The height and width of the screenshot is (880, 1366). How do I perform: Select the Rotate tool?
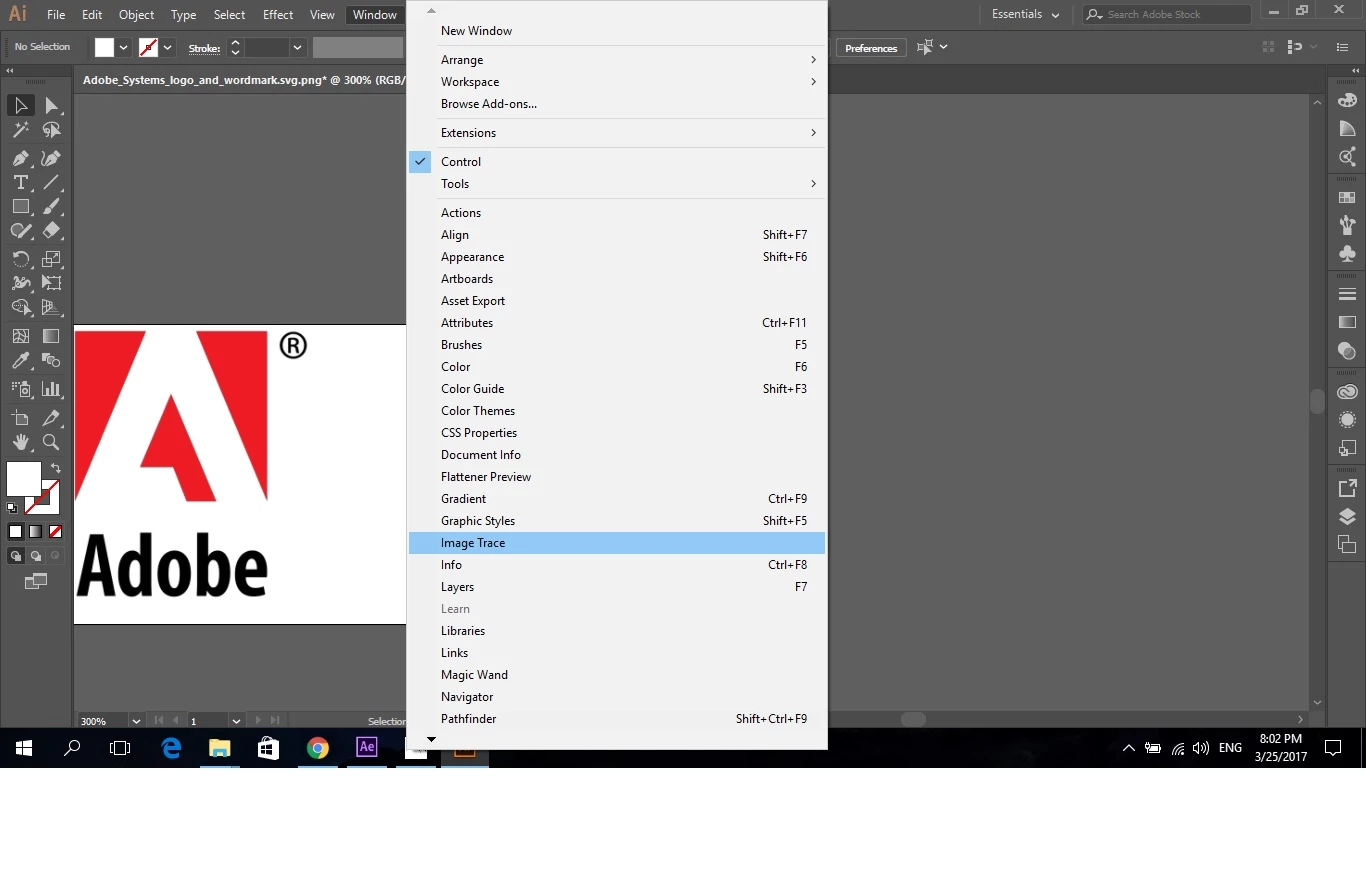pos(20,259)
